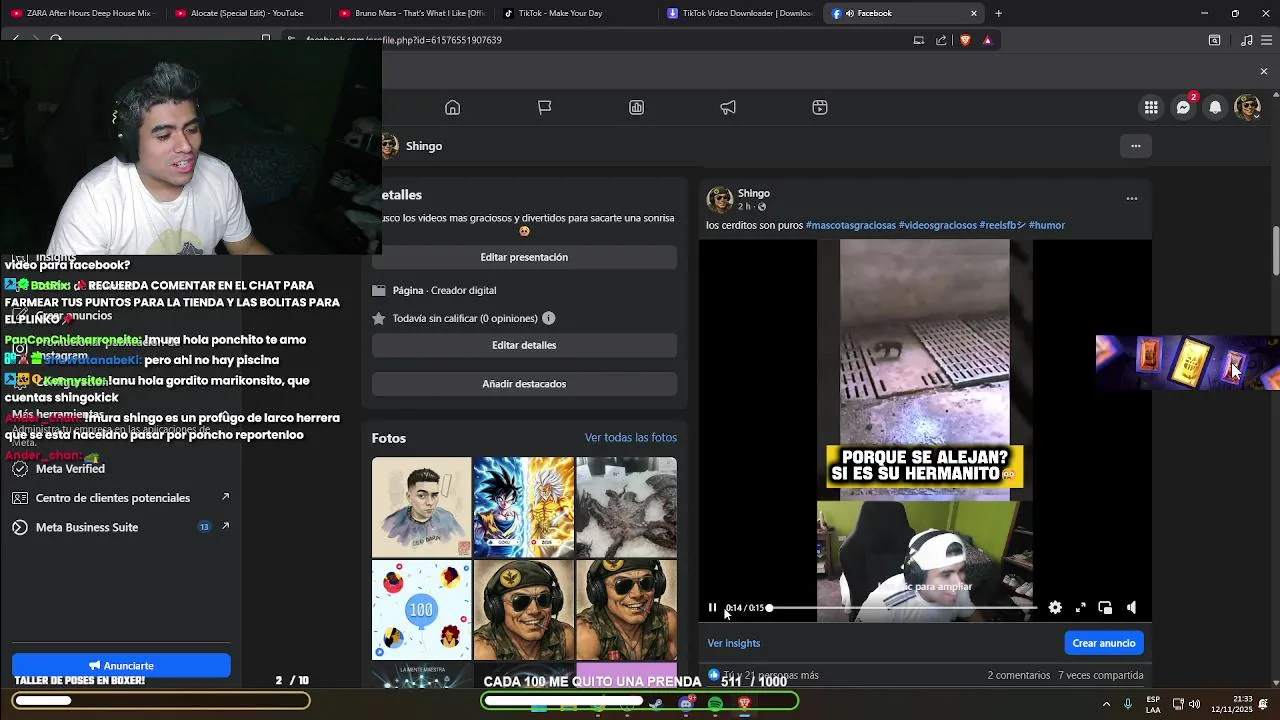
Task: Open 2 comentarios on the post
Action: pyautogui.click(x=1019, y=675)
